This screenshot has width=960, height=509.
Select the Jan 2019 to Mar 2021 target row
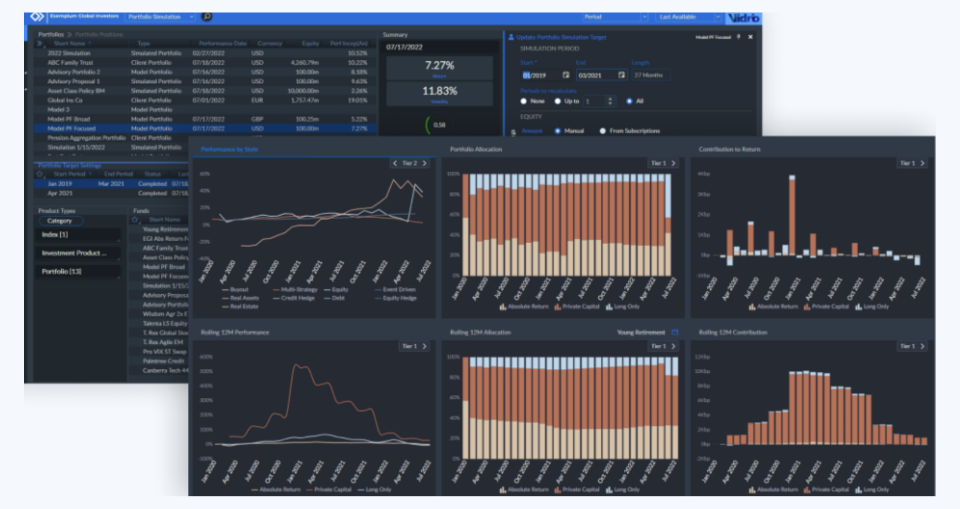coord(111,183)
